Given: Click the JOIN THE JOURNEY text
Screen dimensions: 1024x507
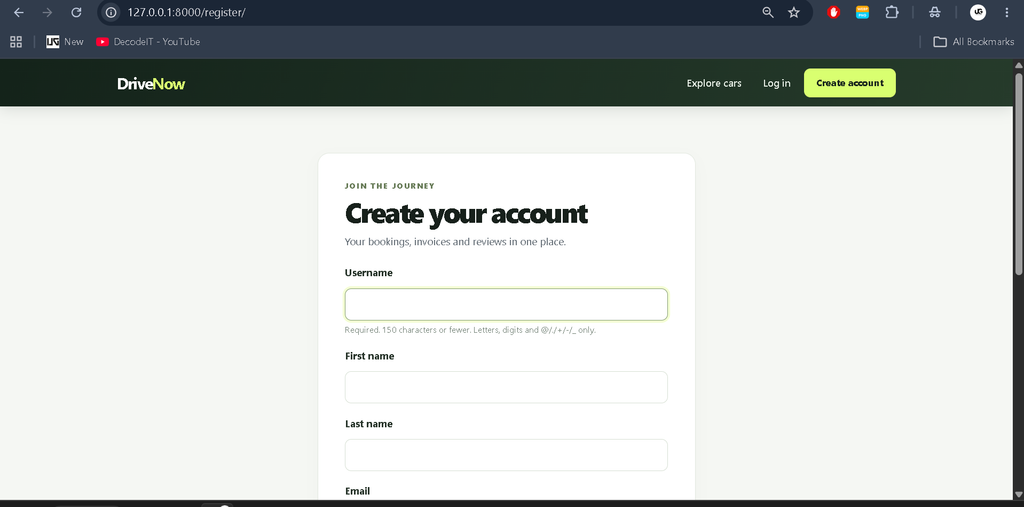Looking at the screenshot, I should click(x=390, y=186).
